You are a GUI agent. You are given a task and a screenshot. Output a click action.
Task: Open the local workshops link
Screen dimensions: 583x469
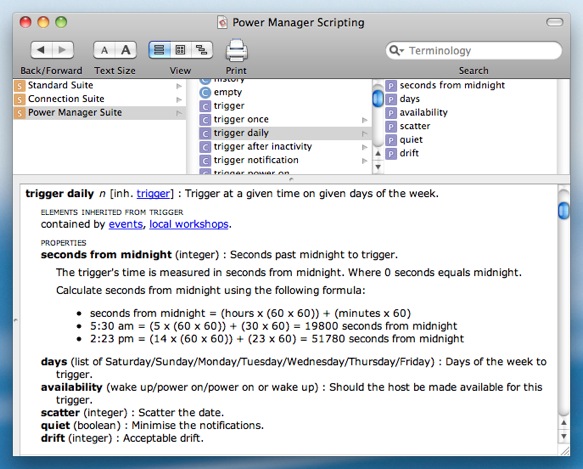pos(189,224)
